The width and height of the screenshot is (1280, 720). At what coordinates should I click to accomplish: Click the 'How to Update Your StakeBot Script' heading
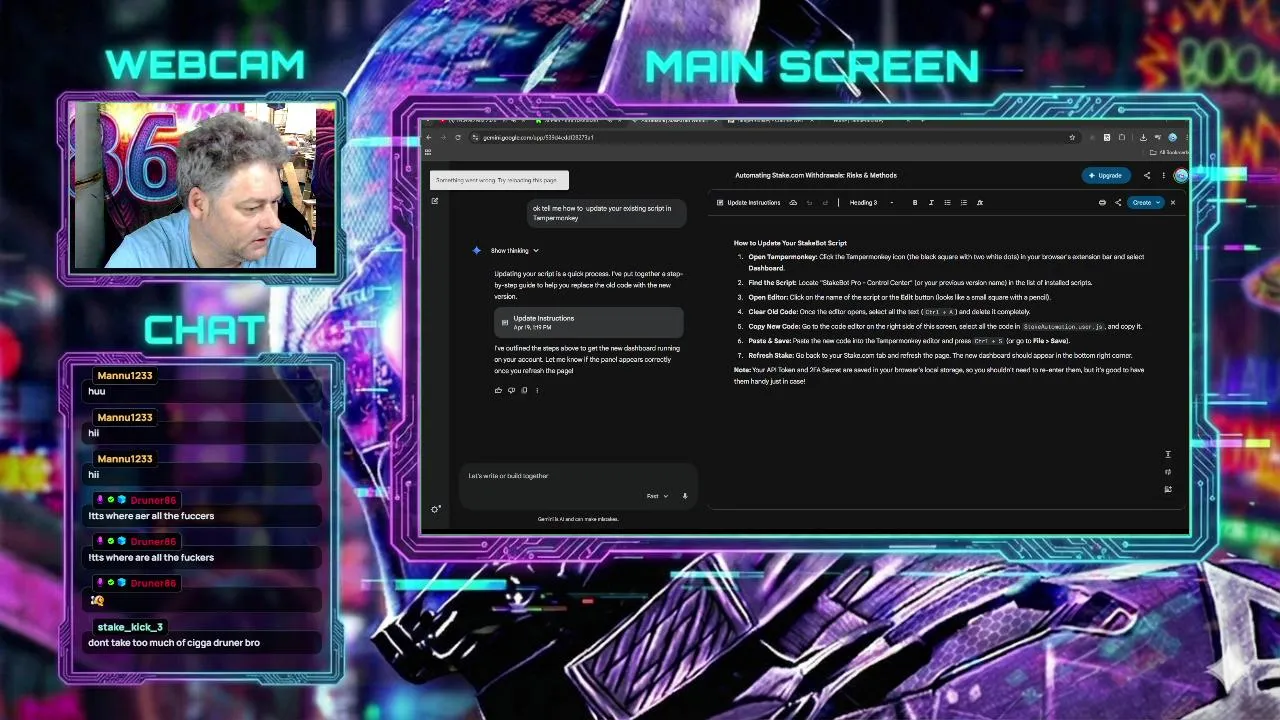pyautogui.click(x=790, y=243)
